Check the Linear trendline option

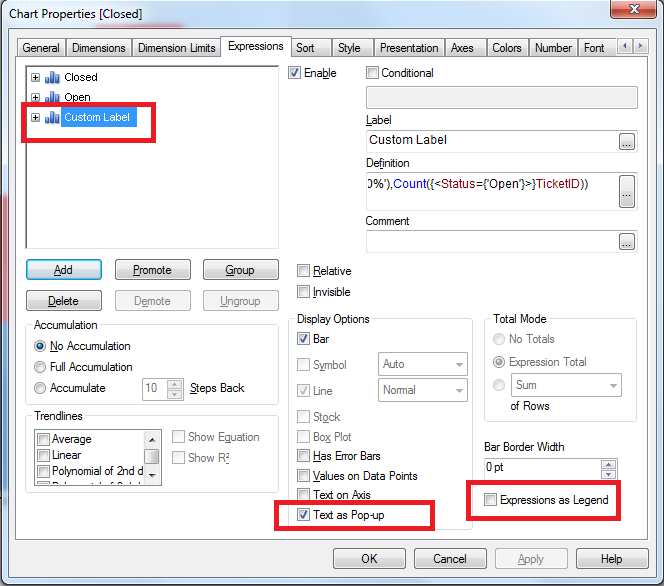click(44, 455)
